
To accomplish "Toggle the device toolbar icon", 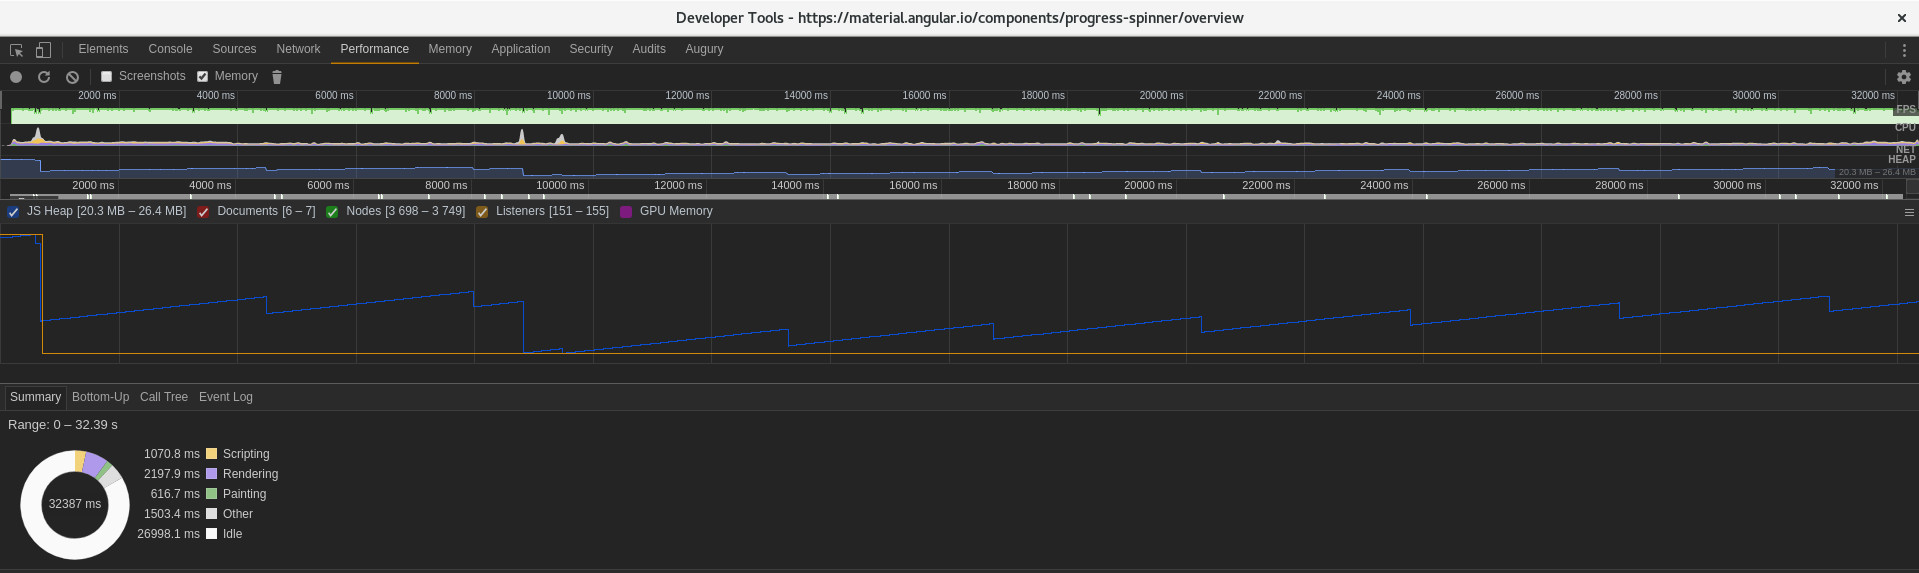I will [x=43, y=50].
